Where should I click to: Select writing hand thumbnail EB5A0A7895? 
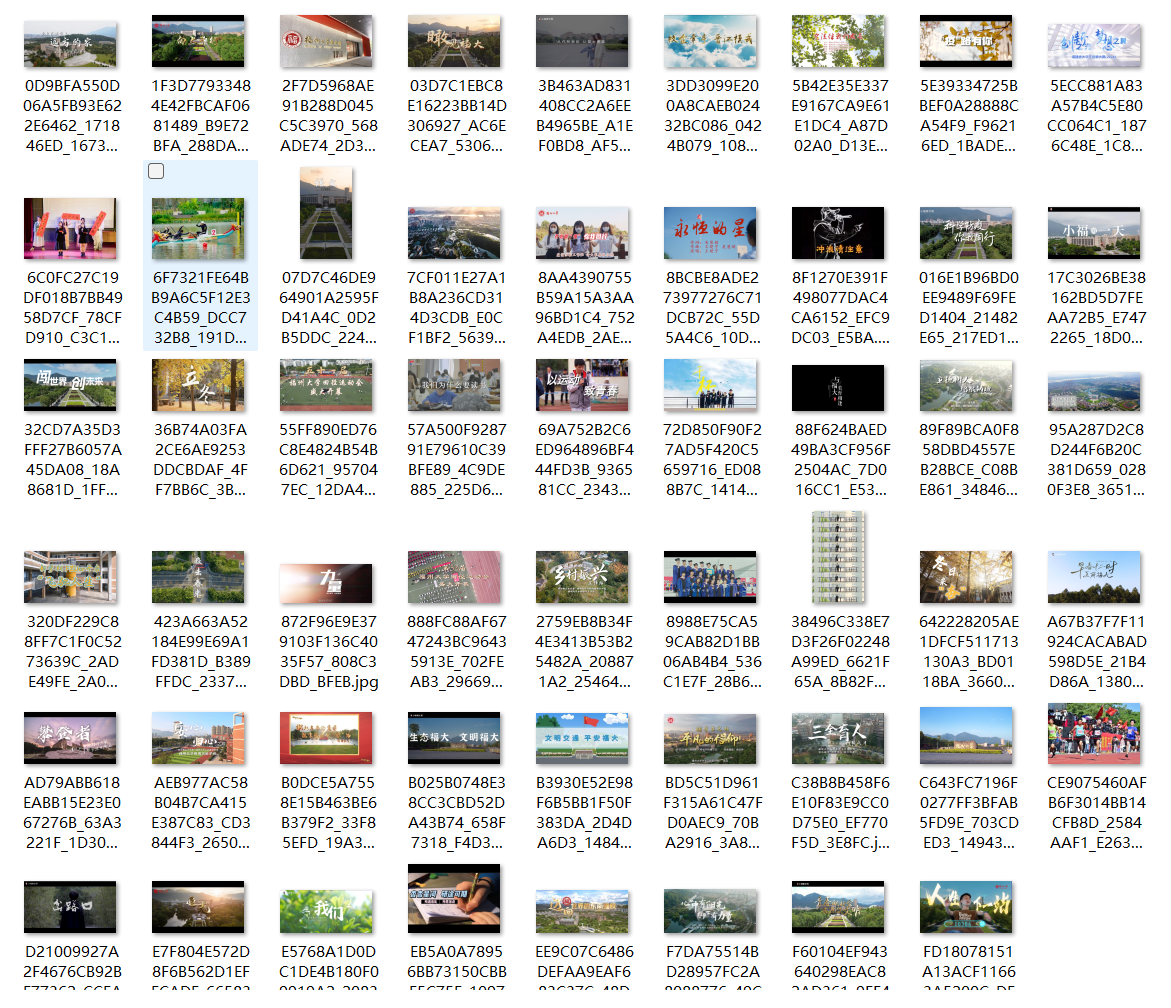[x=454, y=899]
